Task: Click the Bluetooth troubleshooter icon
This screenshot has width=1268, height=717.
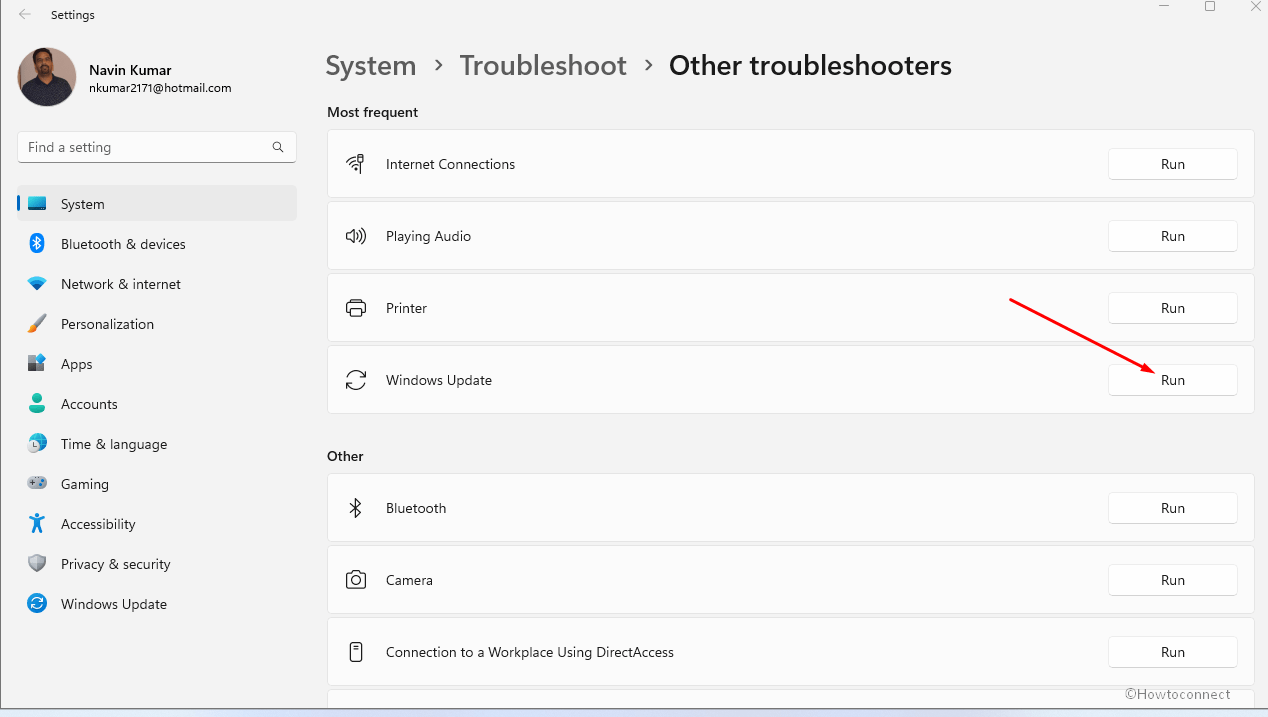Action: pyautogui.click(x=355, y=508)
